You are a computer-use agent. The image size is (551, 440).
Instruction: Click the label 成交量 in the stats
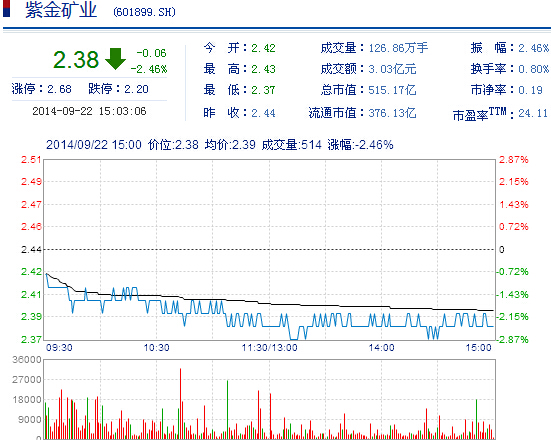tap(338, 48)
